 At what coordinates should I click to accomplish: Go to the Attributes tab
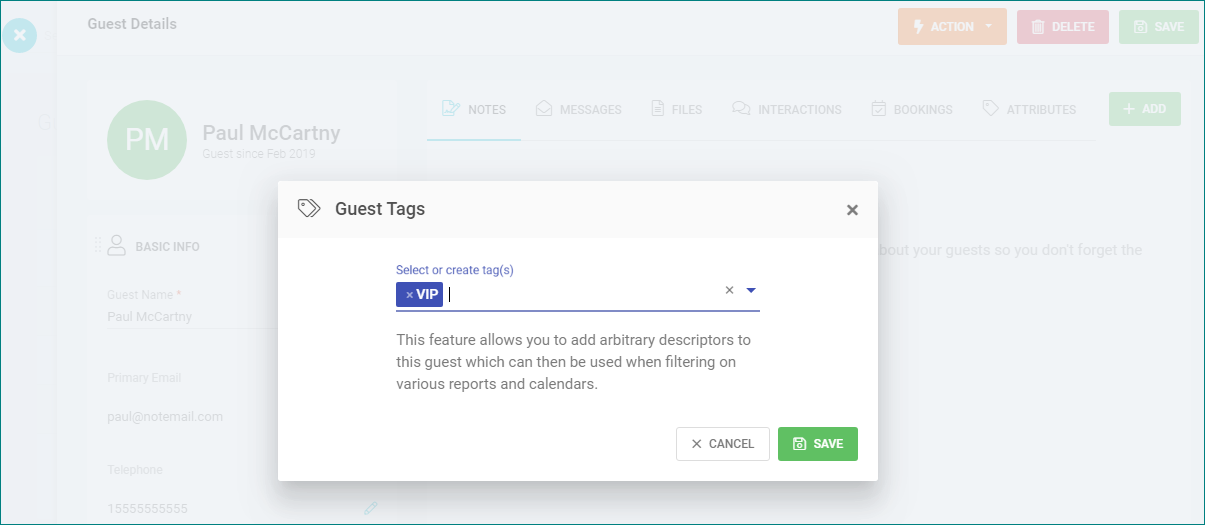coord(1028,109)
